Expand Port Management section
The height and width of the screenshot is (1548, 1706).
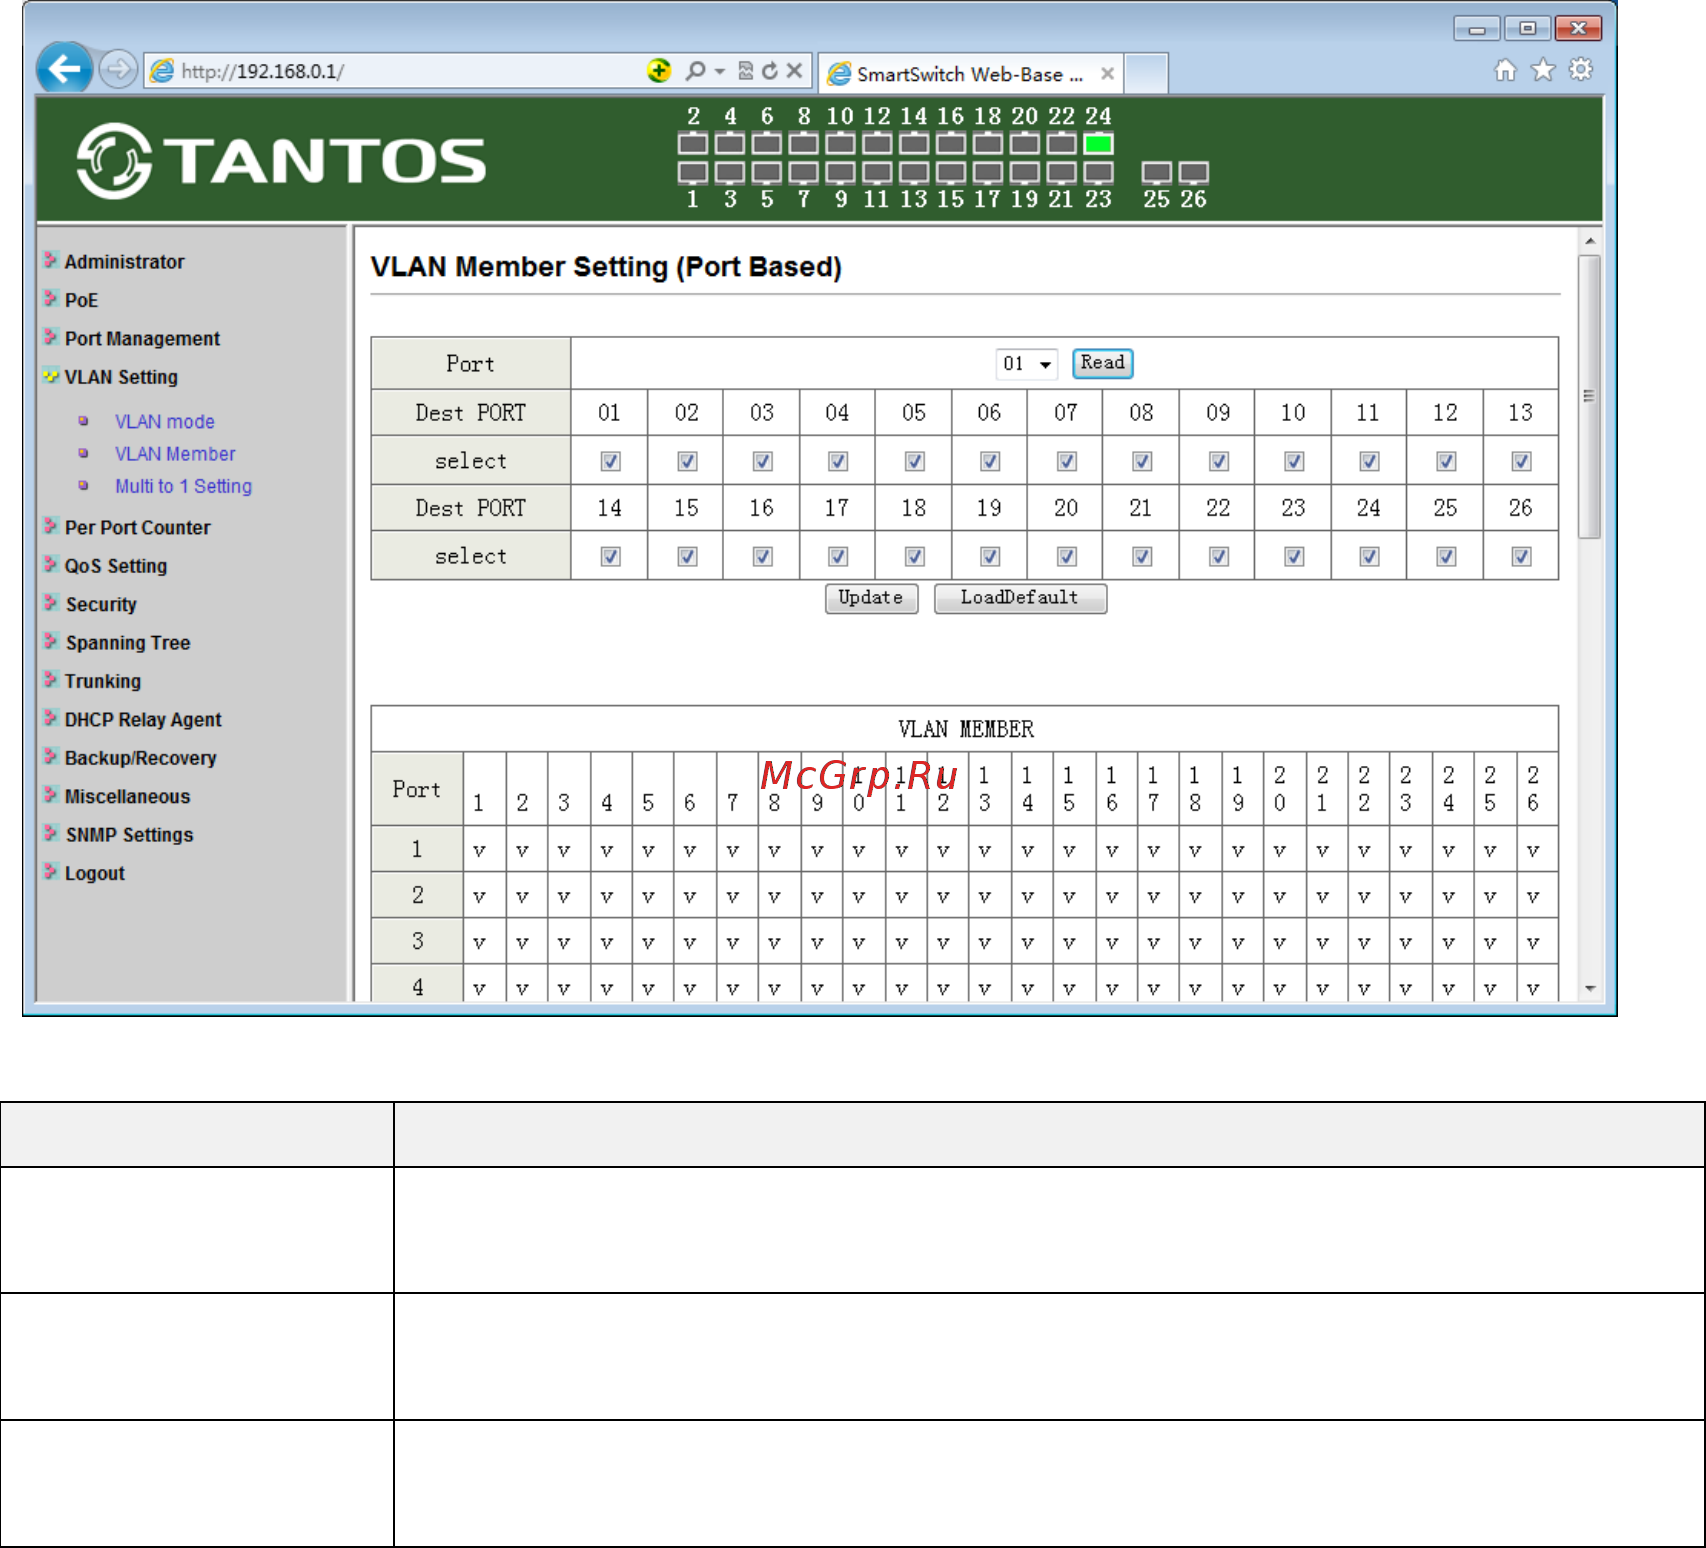[142, 339]
